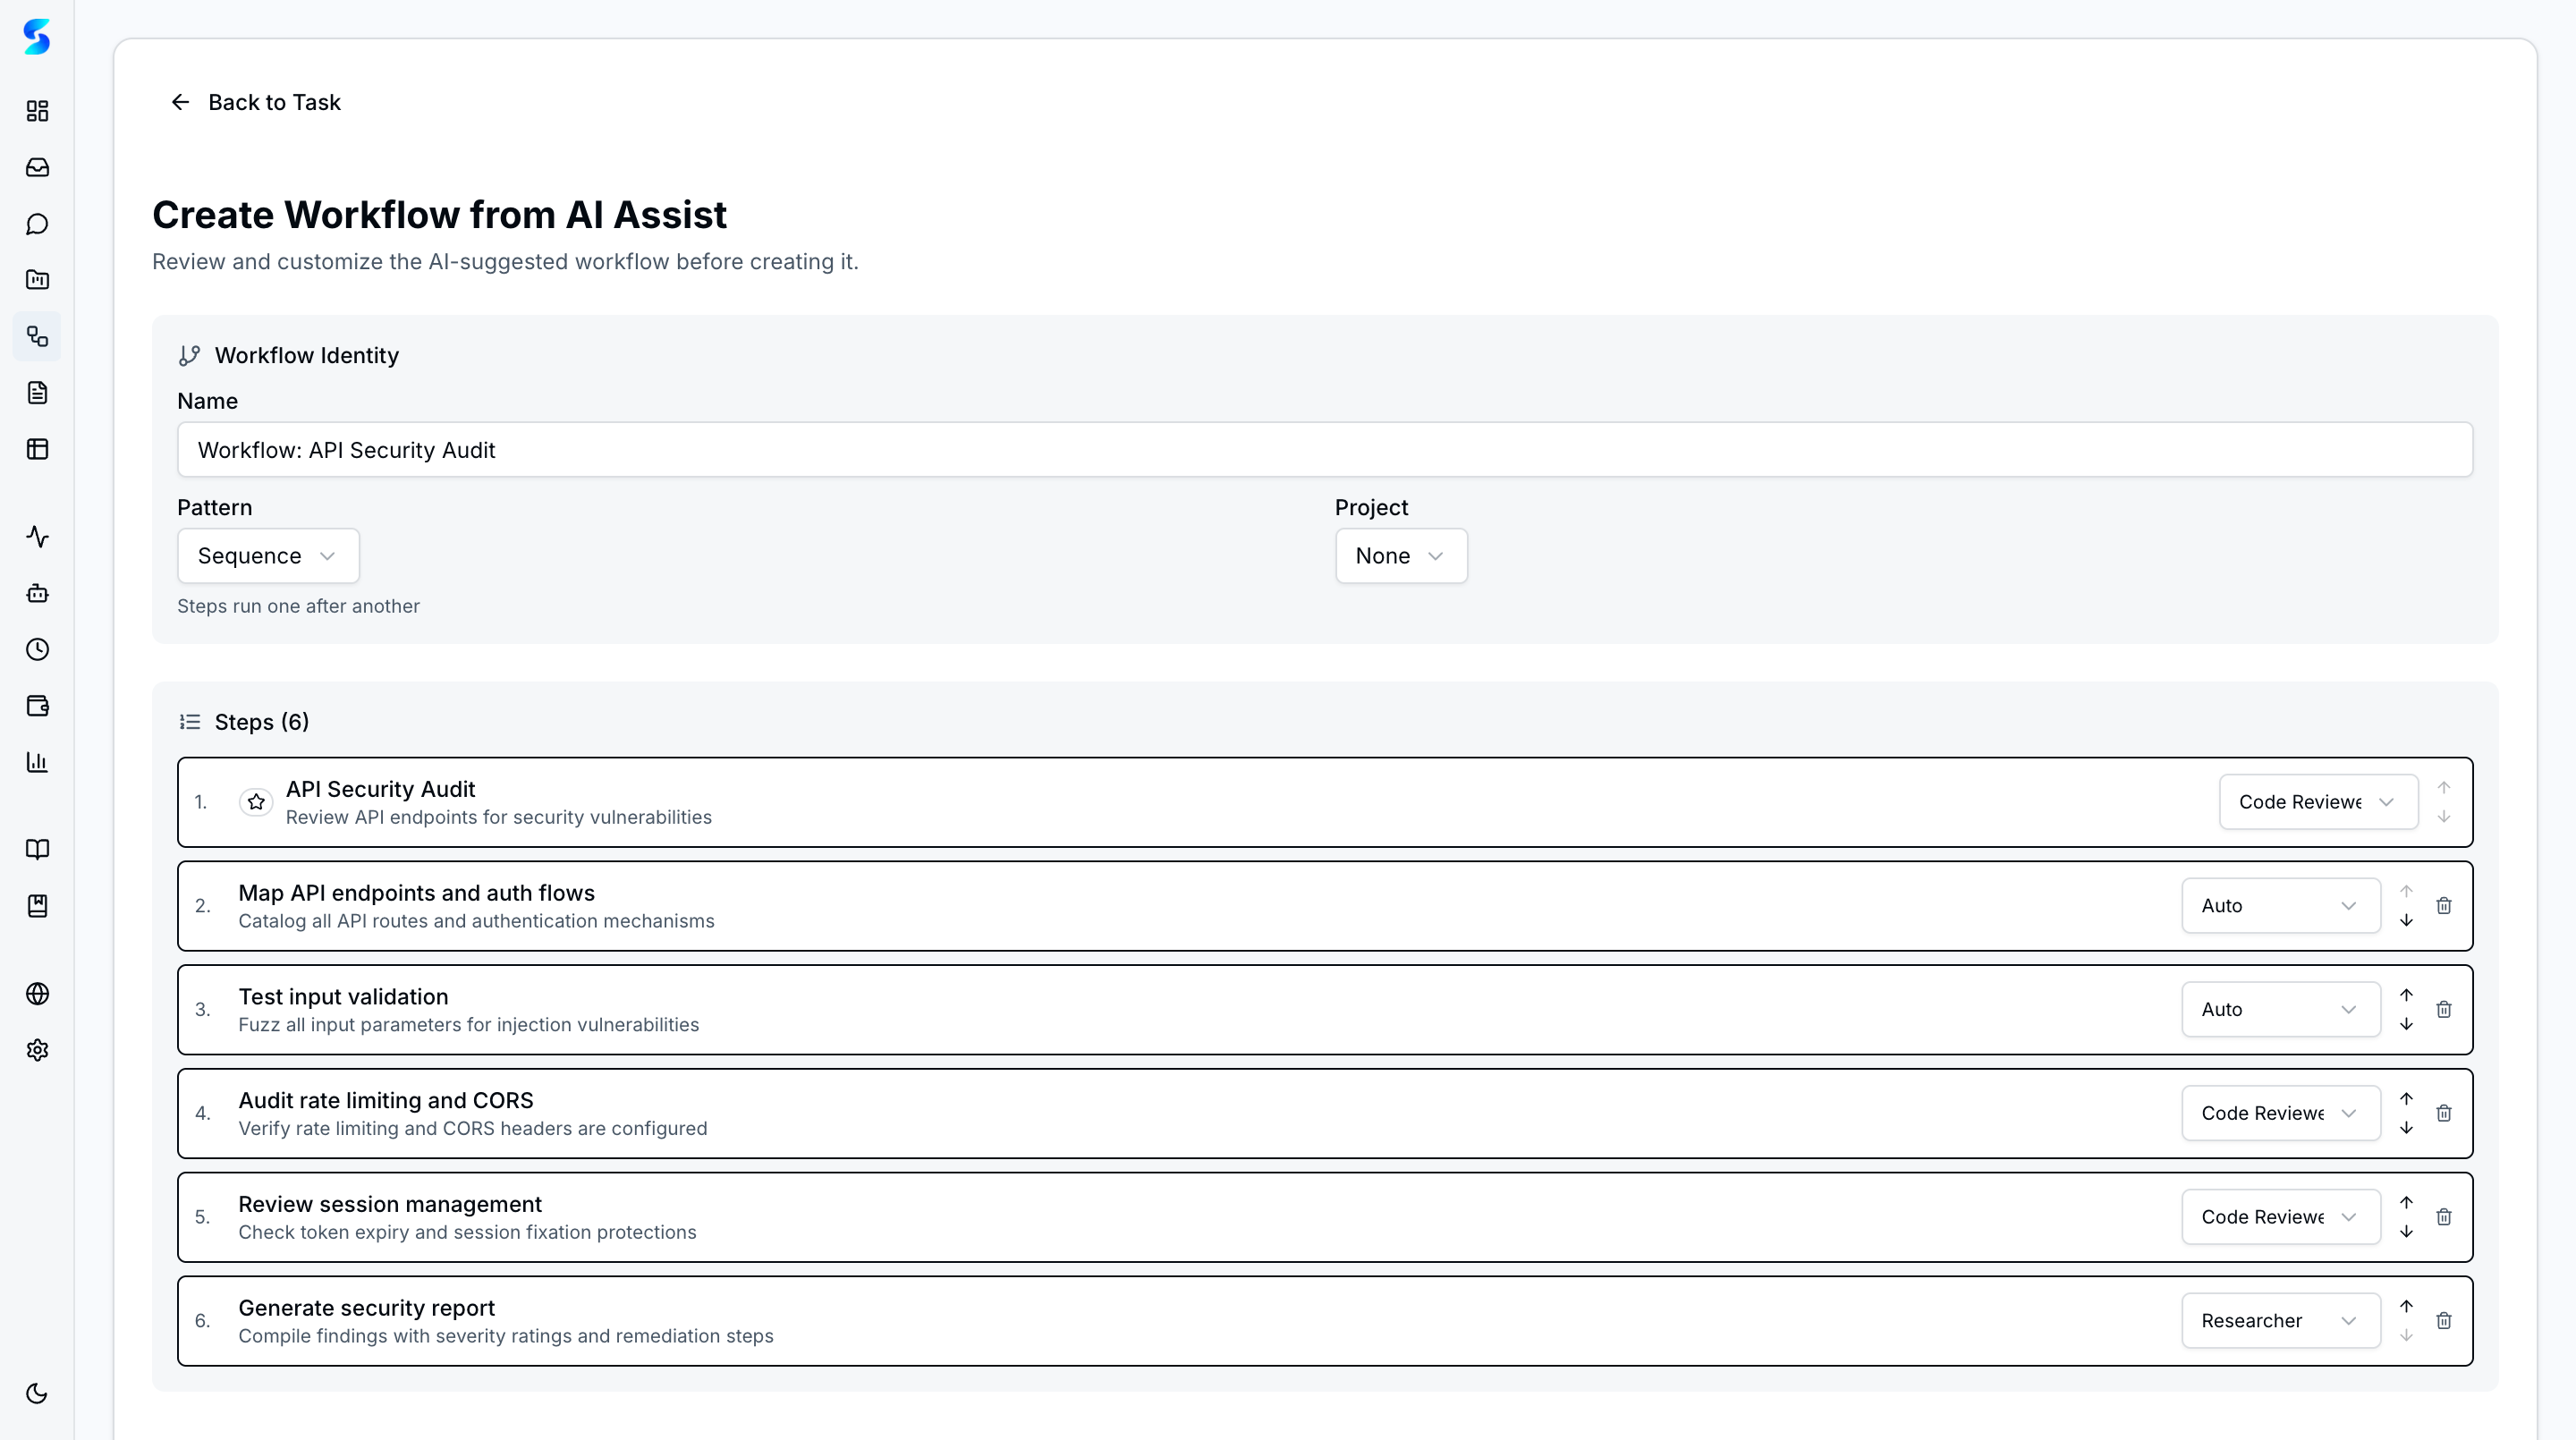Click Back to Task

pyautogui.click(x=255, y=102)
